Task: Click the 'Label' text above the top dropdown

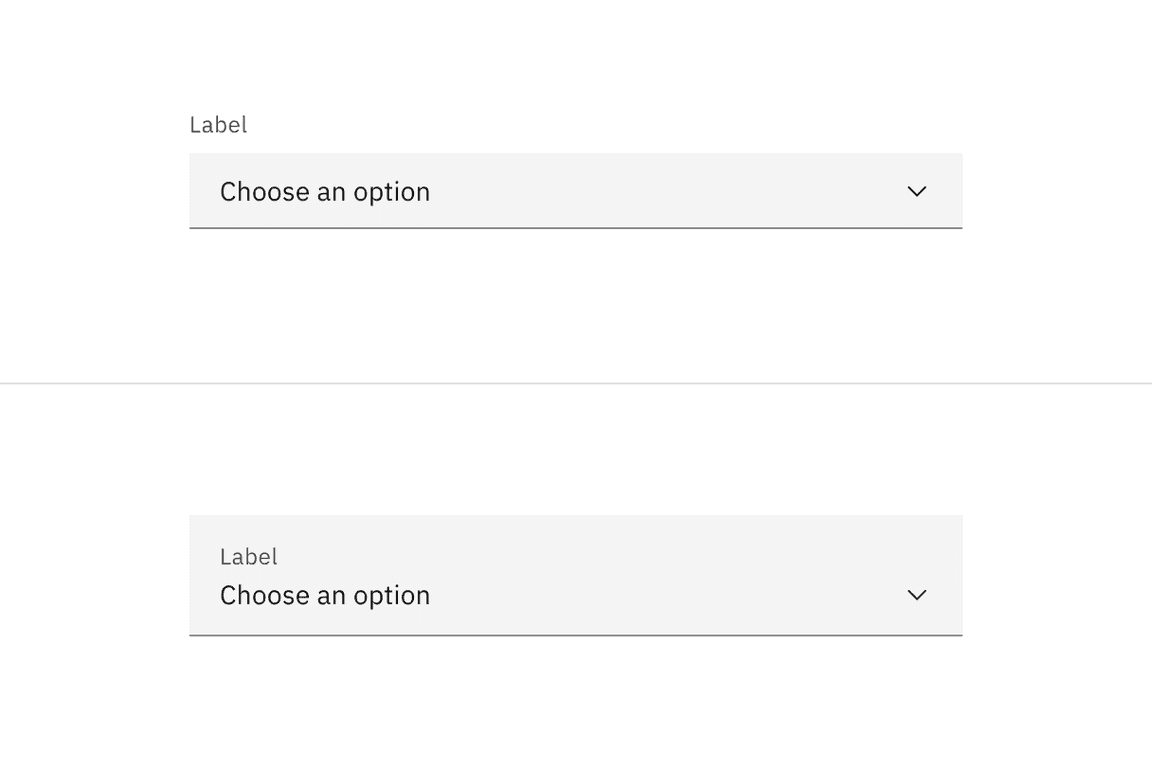Action: pos(218,124)
